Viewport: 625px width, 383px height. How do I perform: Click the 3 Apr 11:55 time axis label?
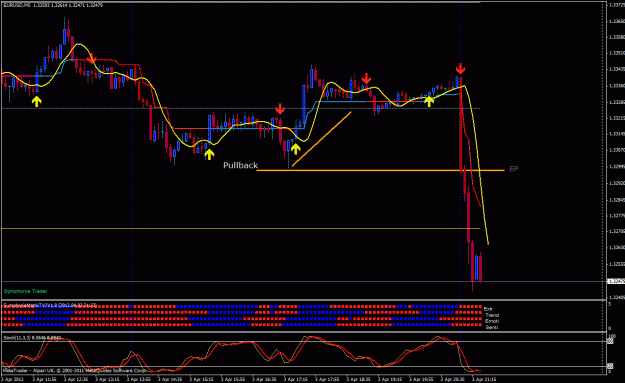(45, 379)
